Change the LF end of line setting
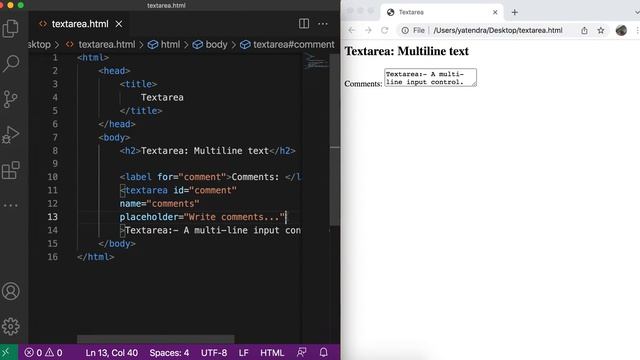Screen dimensions: 640x360 tap(244, 353)
